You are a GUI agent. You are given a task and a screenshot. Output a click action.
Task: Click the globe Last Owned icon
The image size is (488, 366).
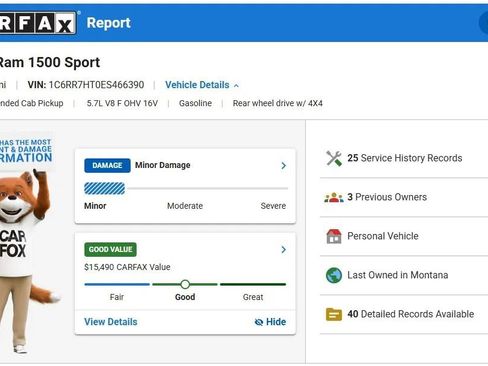pyautogui.click(x=334, y=275)
